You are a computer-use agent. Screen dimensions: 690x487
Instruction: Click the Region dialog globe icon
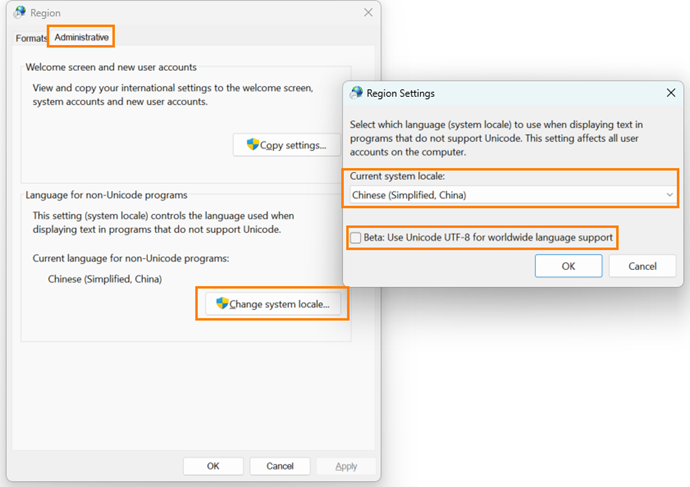[19, 12]
